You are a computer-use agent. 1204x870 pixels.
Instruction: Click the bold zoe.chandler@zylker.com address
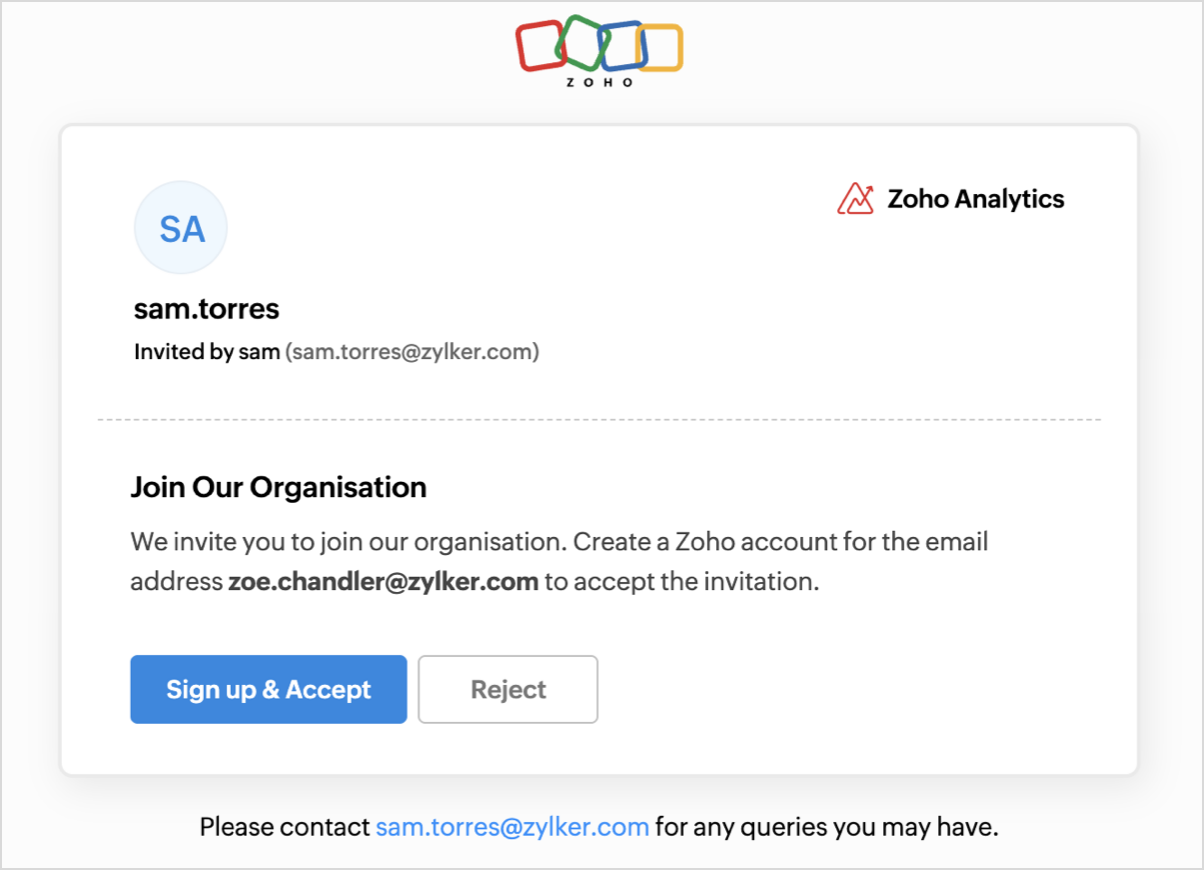pyautogui.click(x=383, y=582)
